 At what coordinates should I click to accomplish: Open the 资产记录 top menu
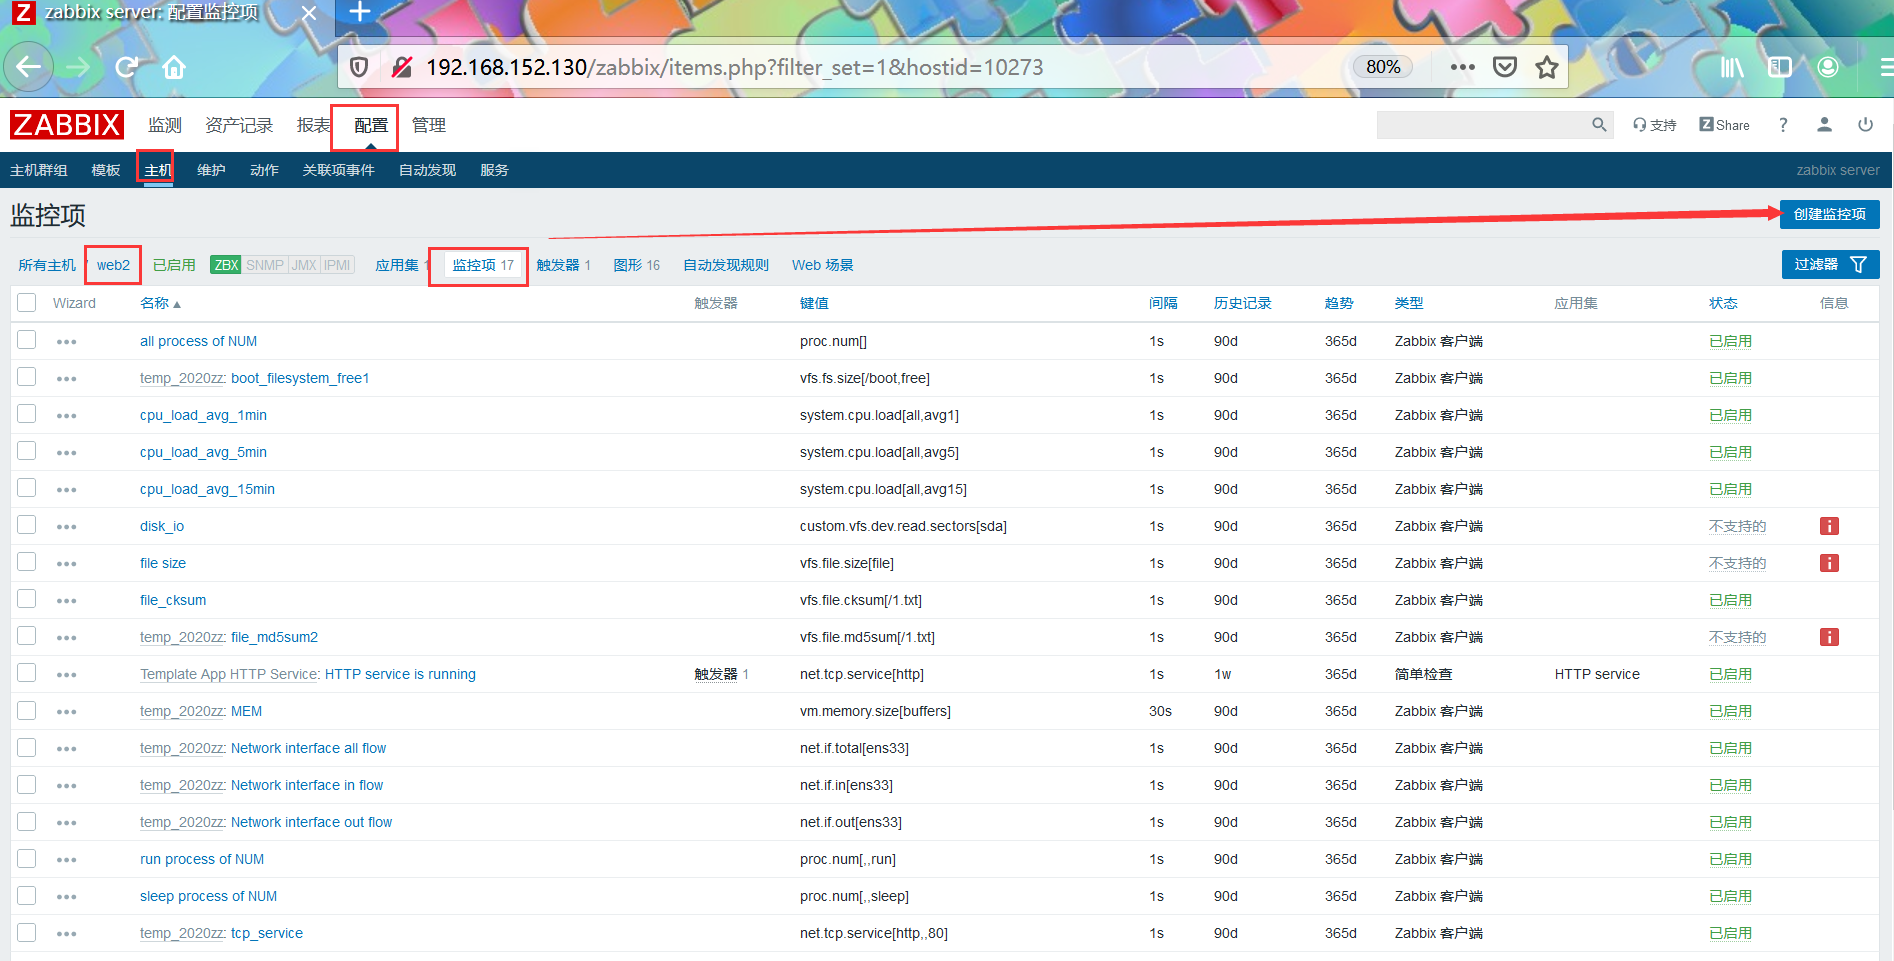click(239, 125)
